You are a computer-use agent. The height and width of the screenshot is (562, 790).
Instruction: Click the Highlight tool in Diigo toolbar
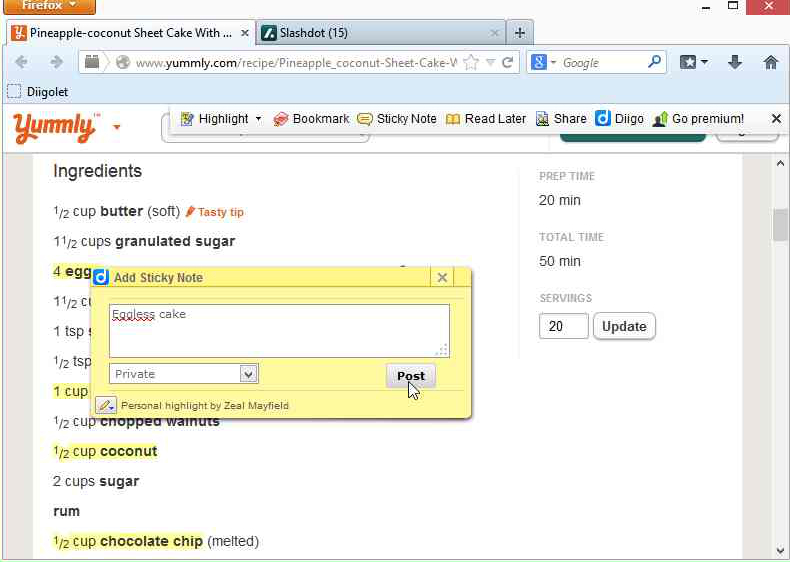[x=215, y=119]
